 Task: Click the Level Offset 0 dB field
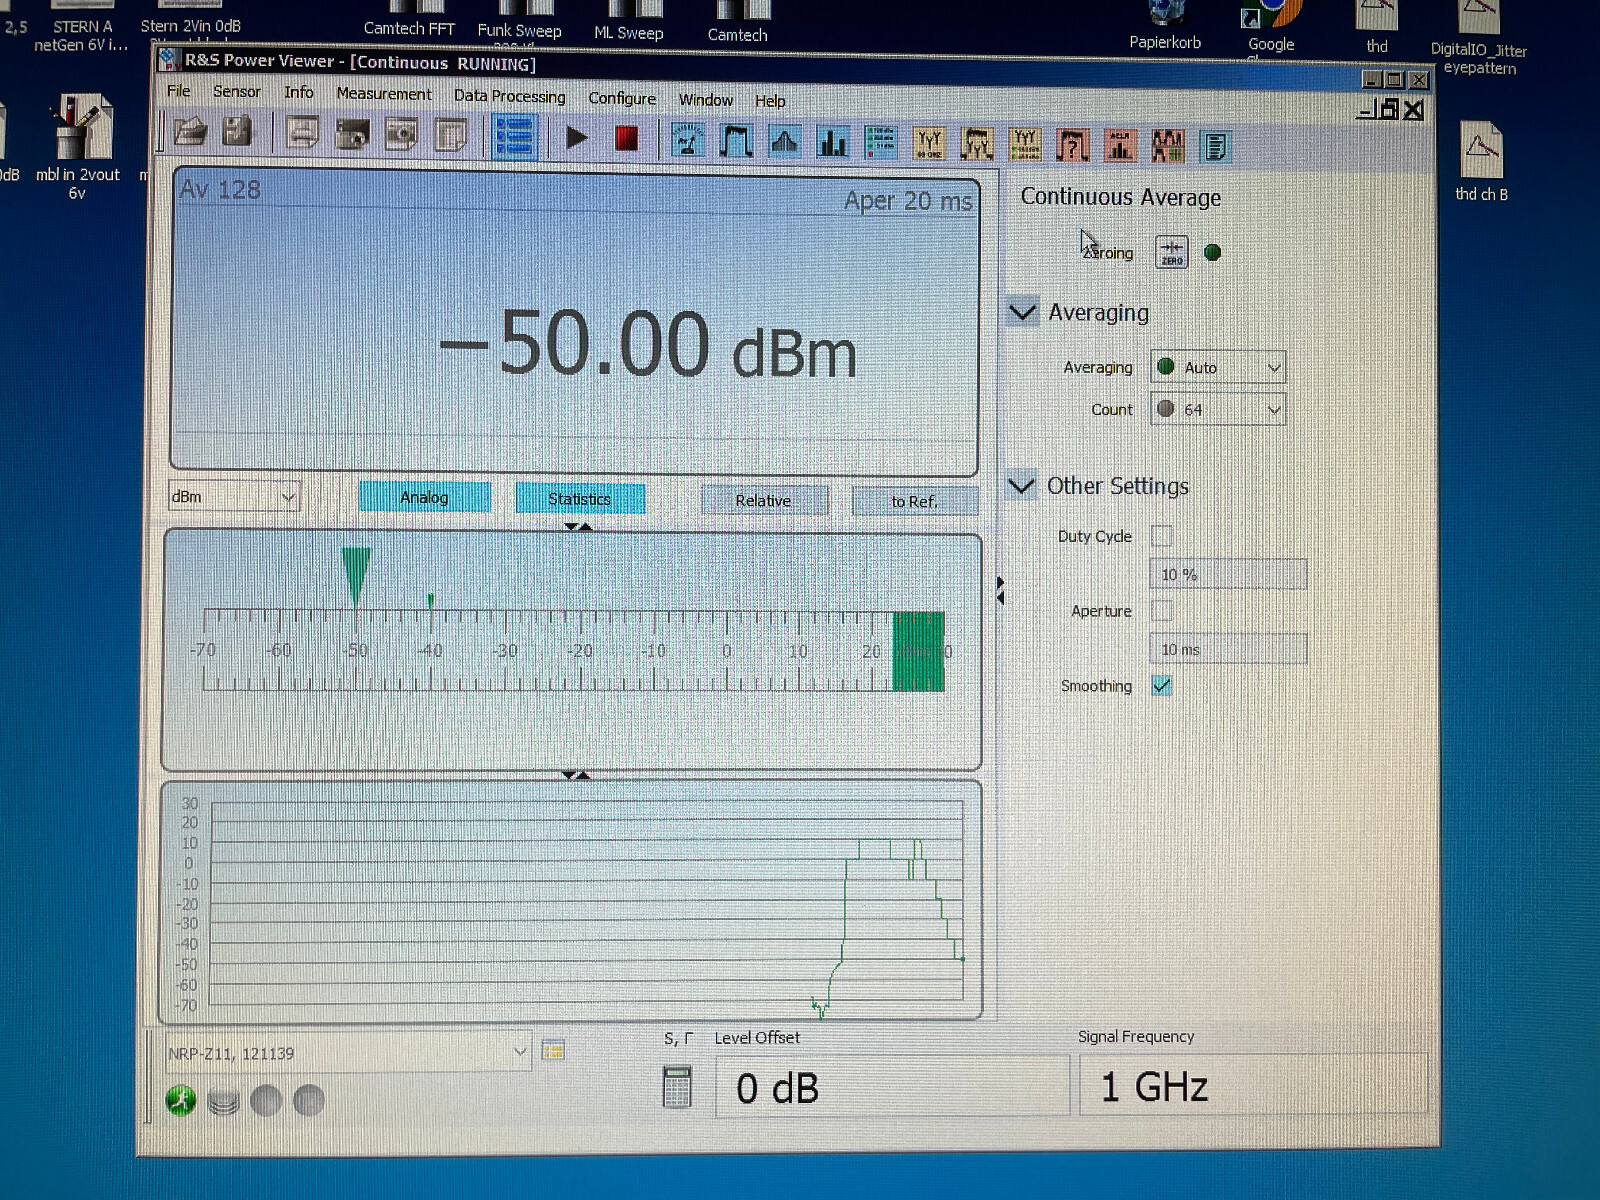tap(892, 1088)
